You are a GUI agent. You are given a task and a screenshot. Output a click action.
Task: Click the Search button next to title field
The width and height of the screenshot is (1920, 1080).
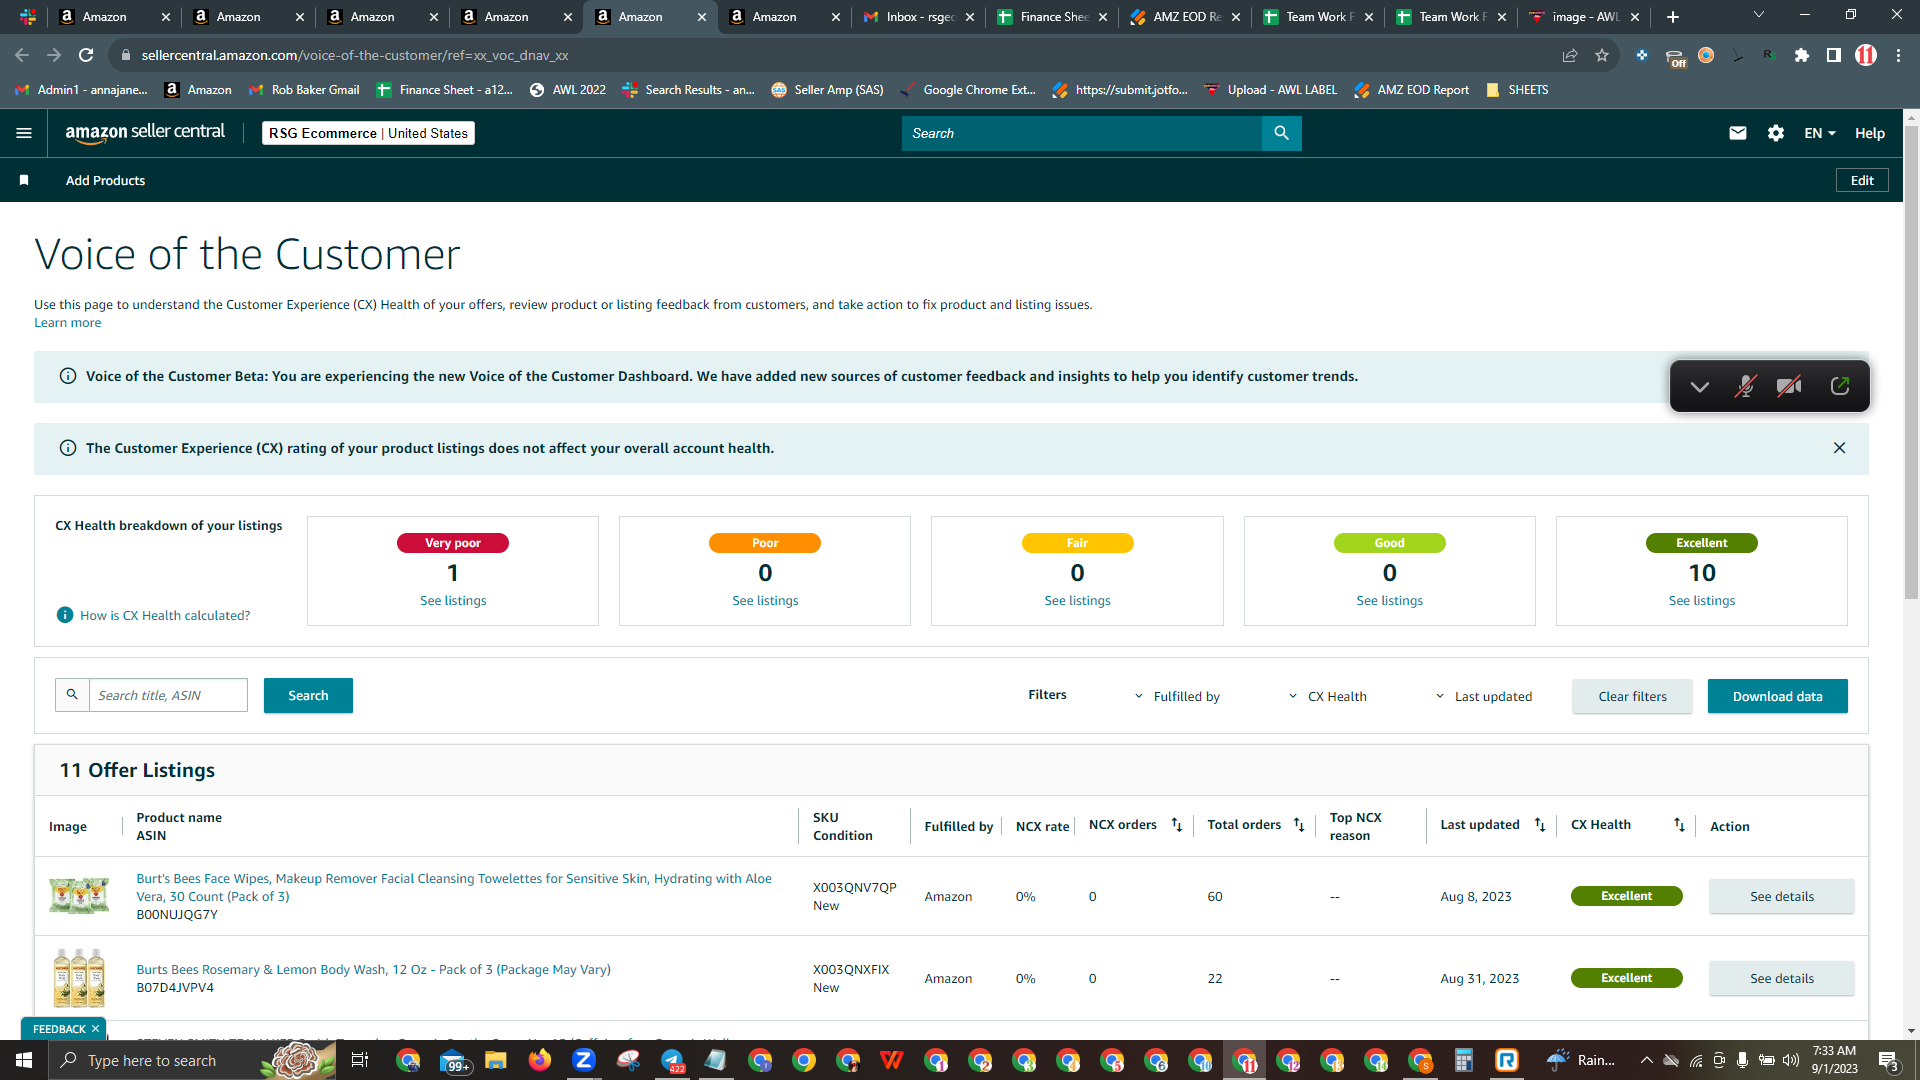click(308, 696)
